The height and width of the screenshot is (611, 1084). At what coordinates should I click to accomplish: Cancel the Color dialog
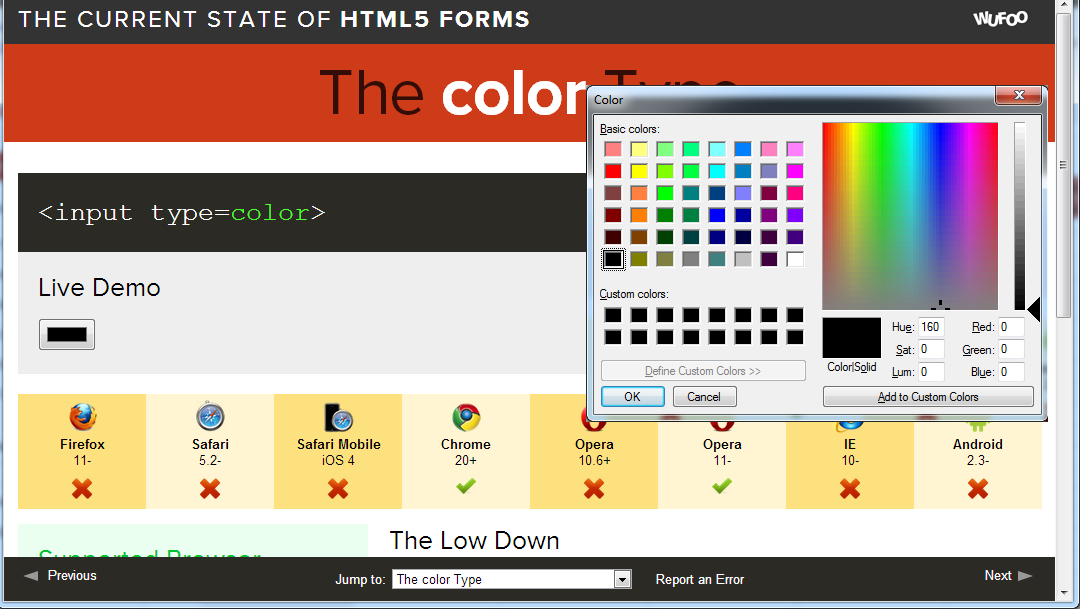(704, 397)
